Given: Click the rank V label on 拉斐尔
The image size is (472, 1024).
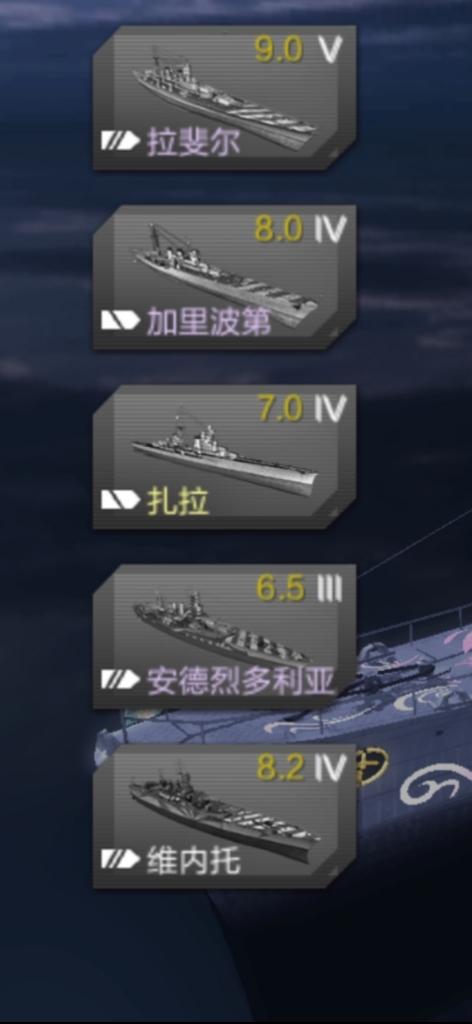Looking at the screenshot, I should (330, 50).
